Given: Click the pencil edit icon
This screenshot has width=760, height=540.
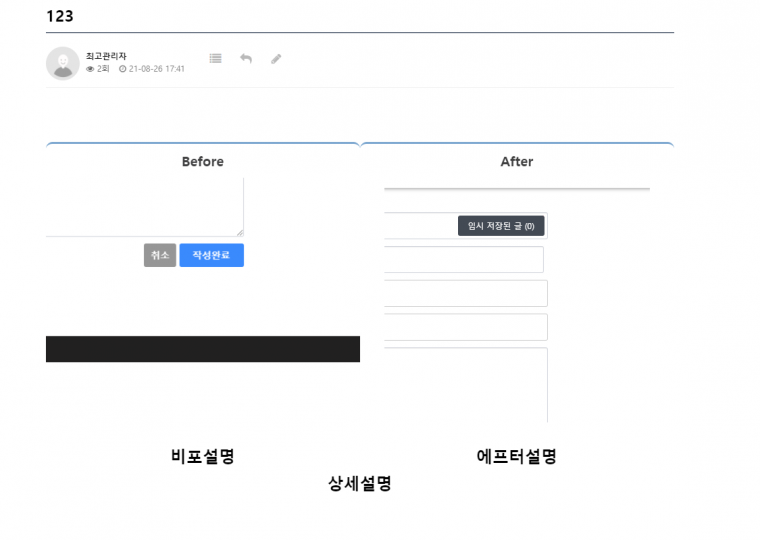Looking at the screenshot, I should (276, 59).
